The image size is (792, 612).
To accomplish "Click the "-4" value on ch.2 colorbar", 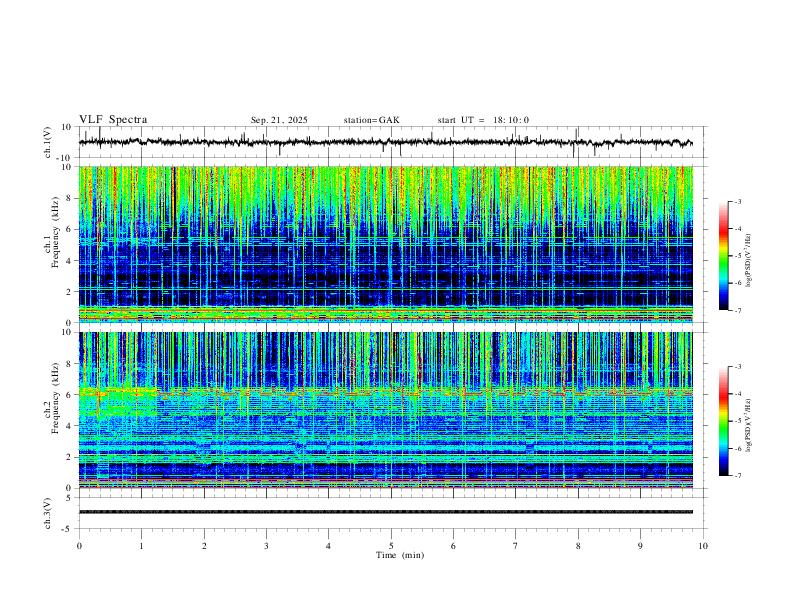I will (737, 394).
